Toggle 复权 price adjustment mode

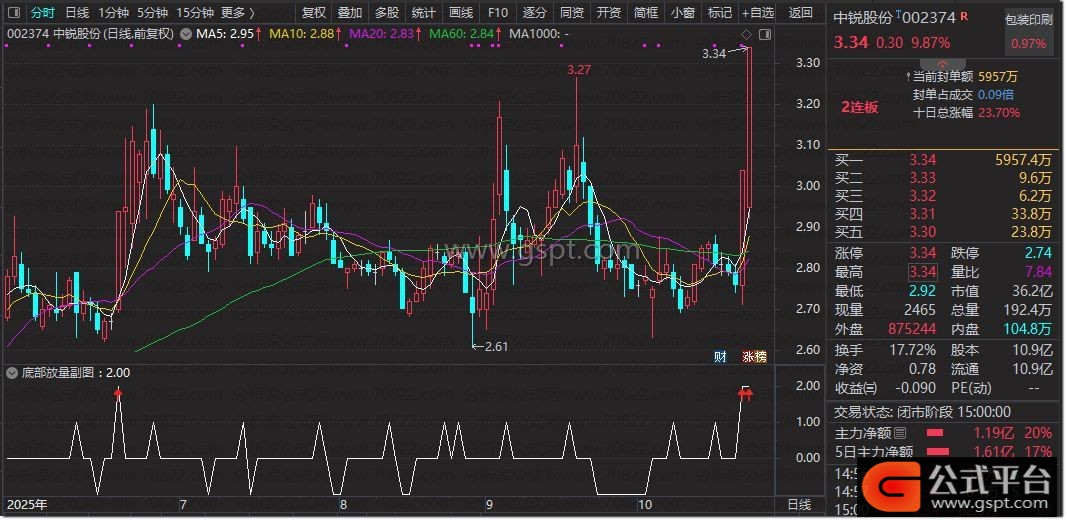[x=314, y=13]
